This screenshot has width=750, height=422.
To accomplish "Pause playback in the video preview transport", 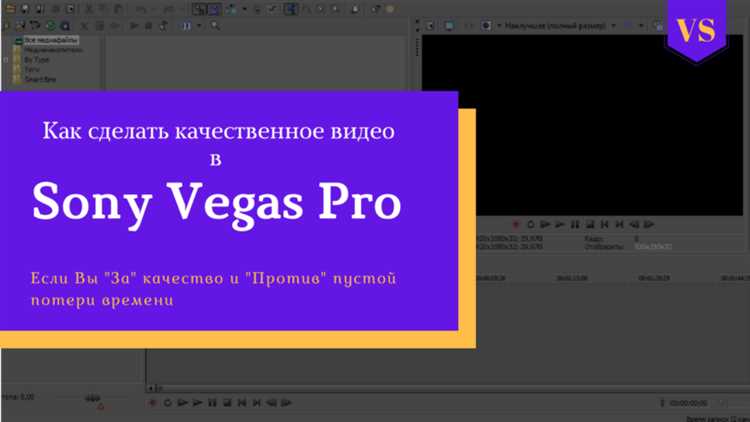I will click(575, 225).
